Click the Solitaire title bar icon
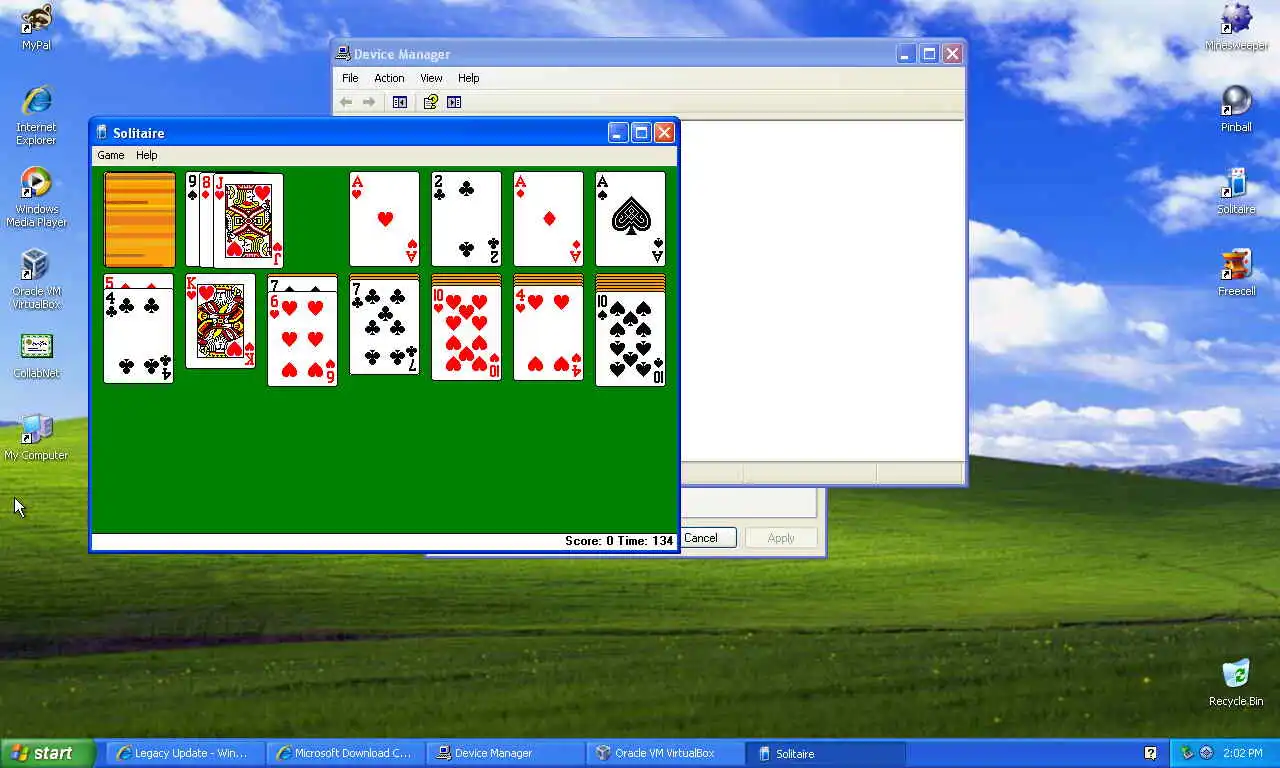The width and height of the screenshot is (1280, 768). click(x=101, y=133)
